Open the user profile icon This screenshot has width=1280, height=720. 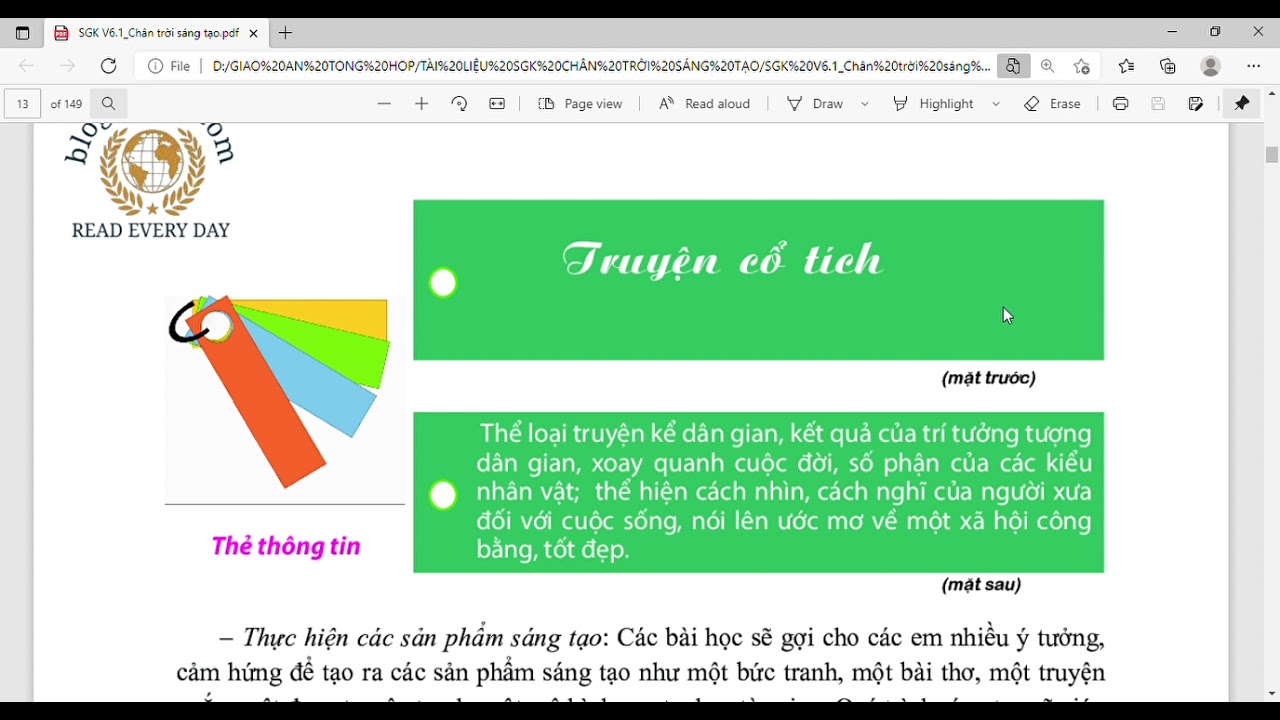click(x=1211, y=66)
